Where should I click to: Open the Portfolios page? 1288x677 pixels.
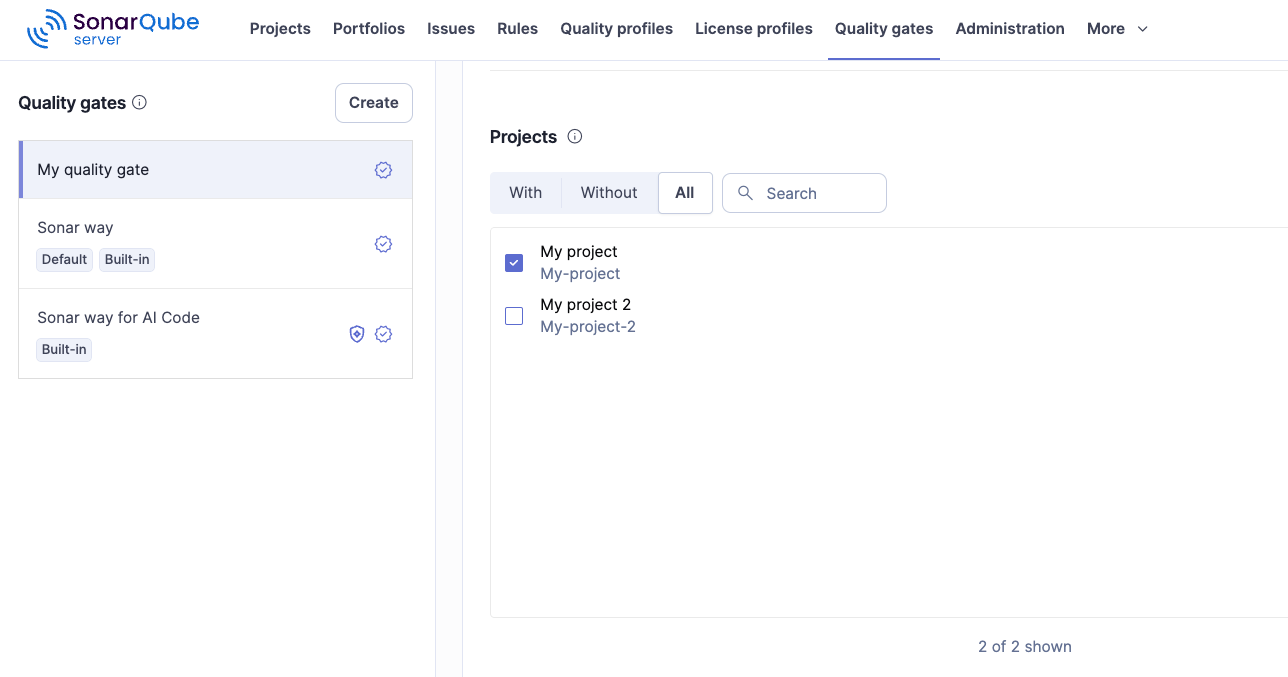[369, 29]
